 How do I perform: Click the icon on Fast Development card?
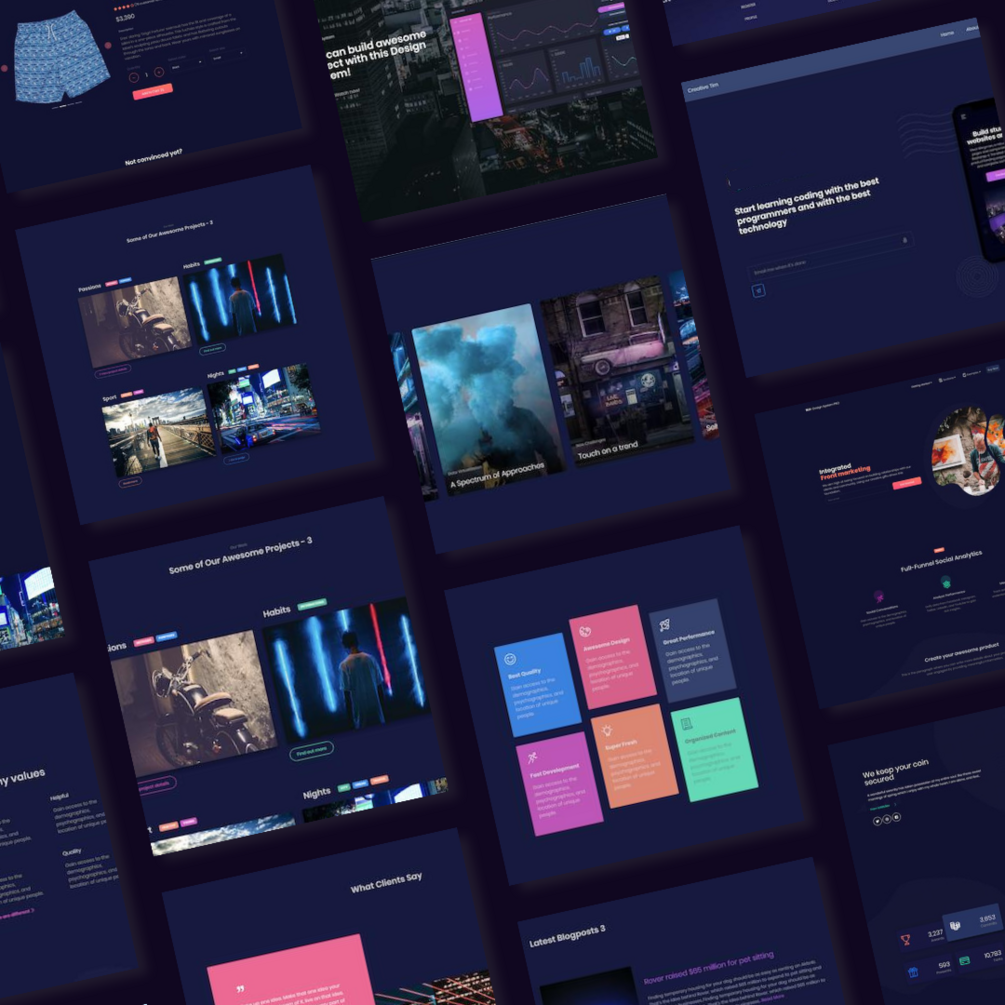pyautogui.click(x=532, y=758)
